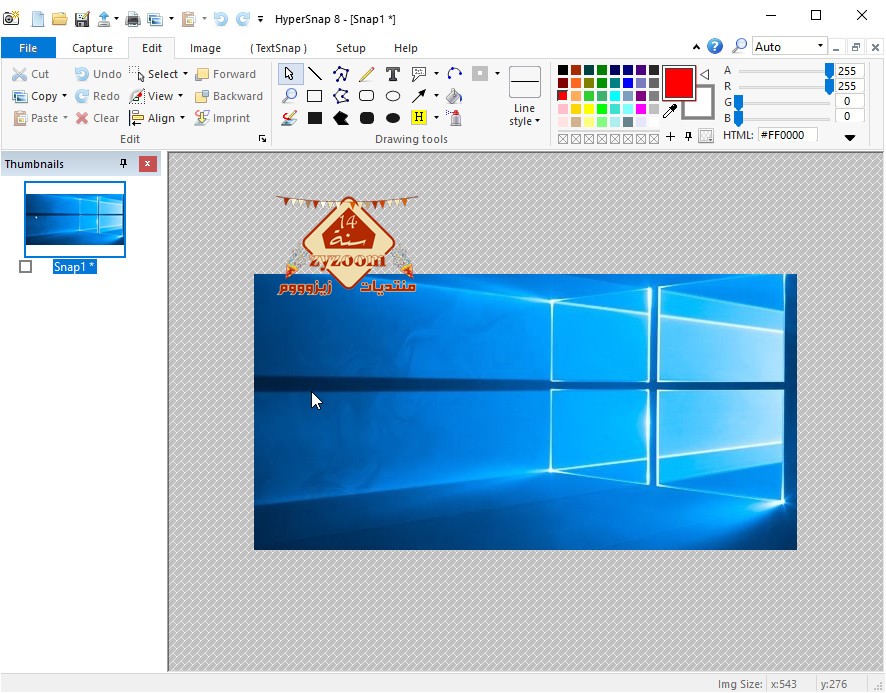Add custom color with plus icon
886x693 pixels.
point(670,136)
